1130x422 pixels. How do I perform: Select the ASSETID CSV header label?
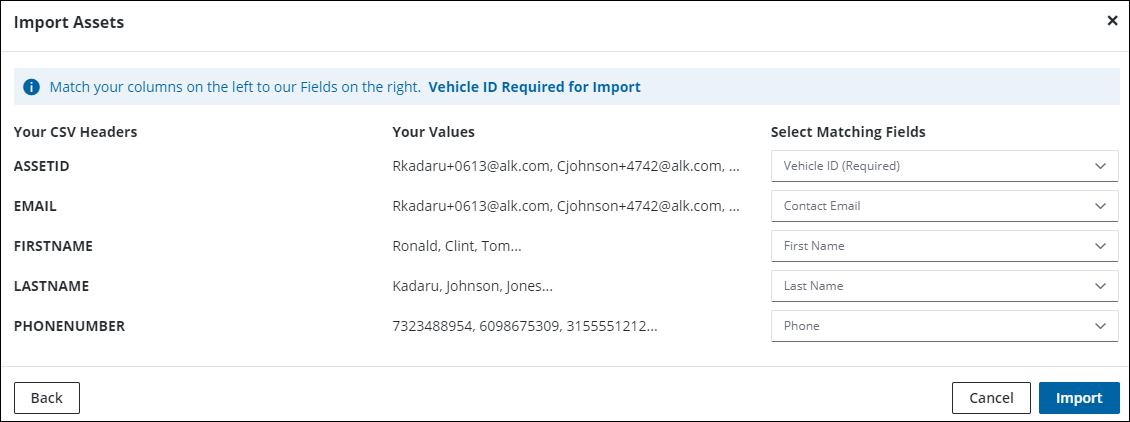click(x=41, y=166)
